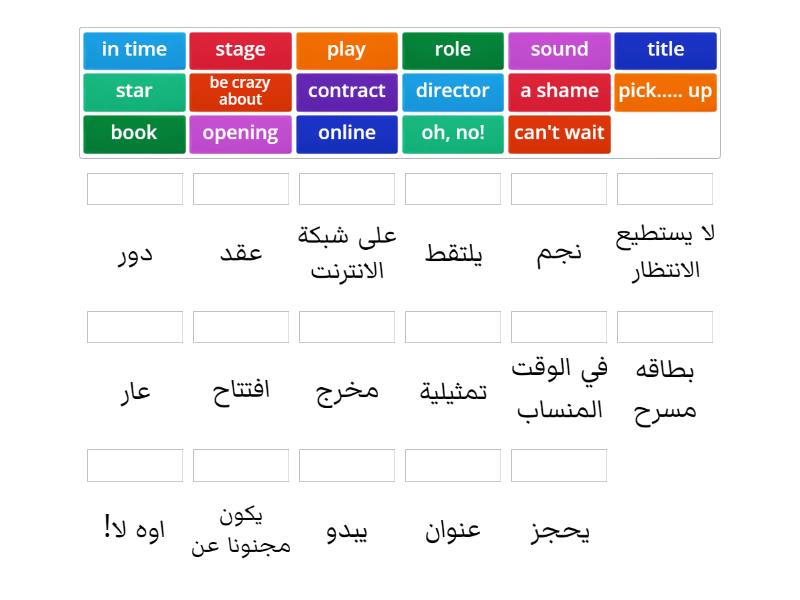Click the green "oh, no!" tile

point(452,134)
